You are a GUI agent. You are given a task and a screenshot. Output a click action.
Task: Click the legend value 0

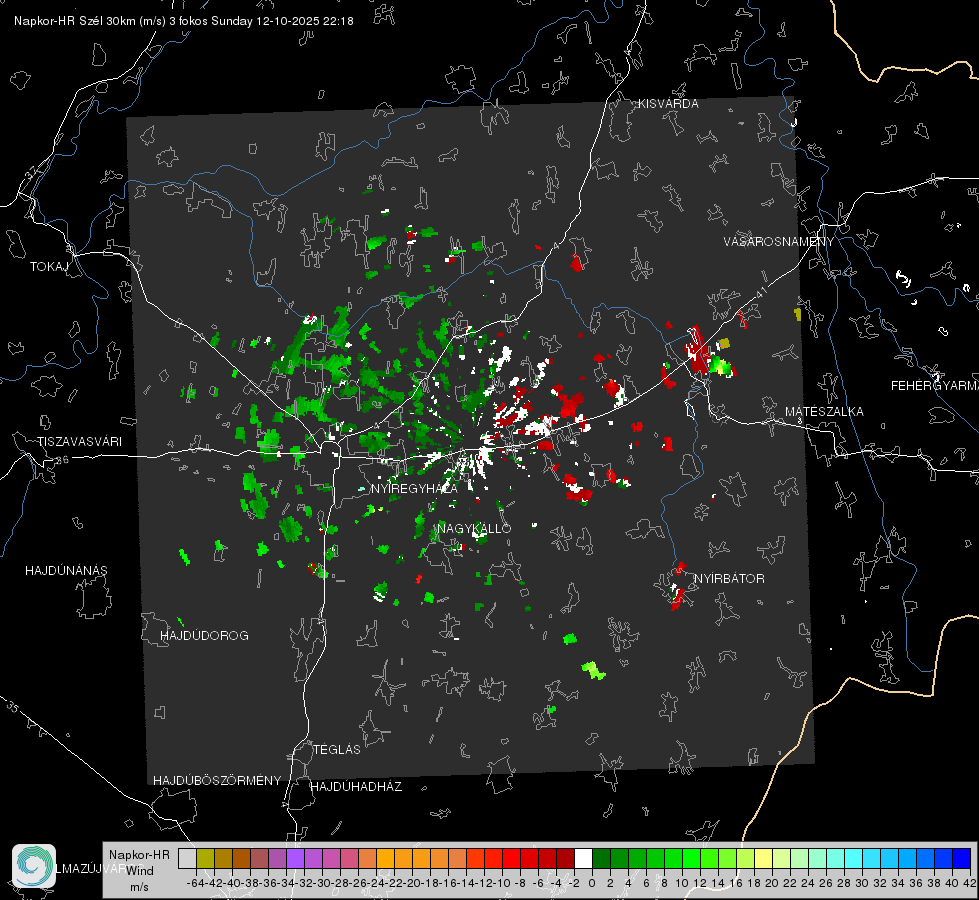(592, 883)
